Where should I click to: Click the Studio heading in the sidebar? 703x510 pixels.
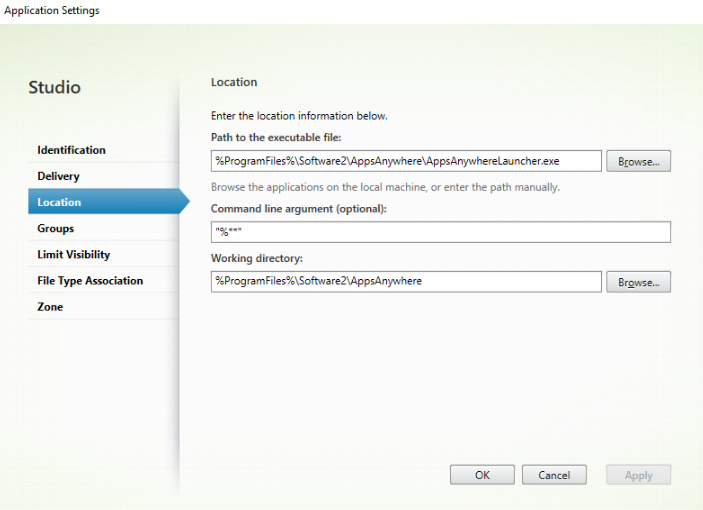tap(55, 88)
